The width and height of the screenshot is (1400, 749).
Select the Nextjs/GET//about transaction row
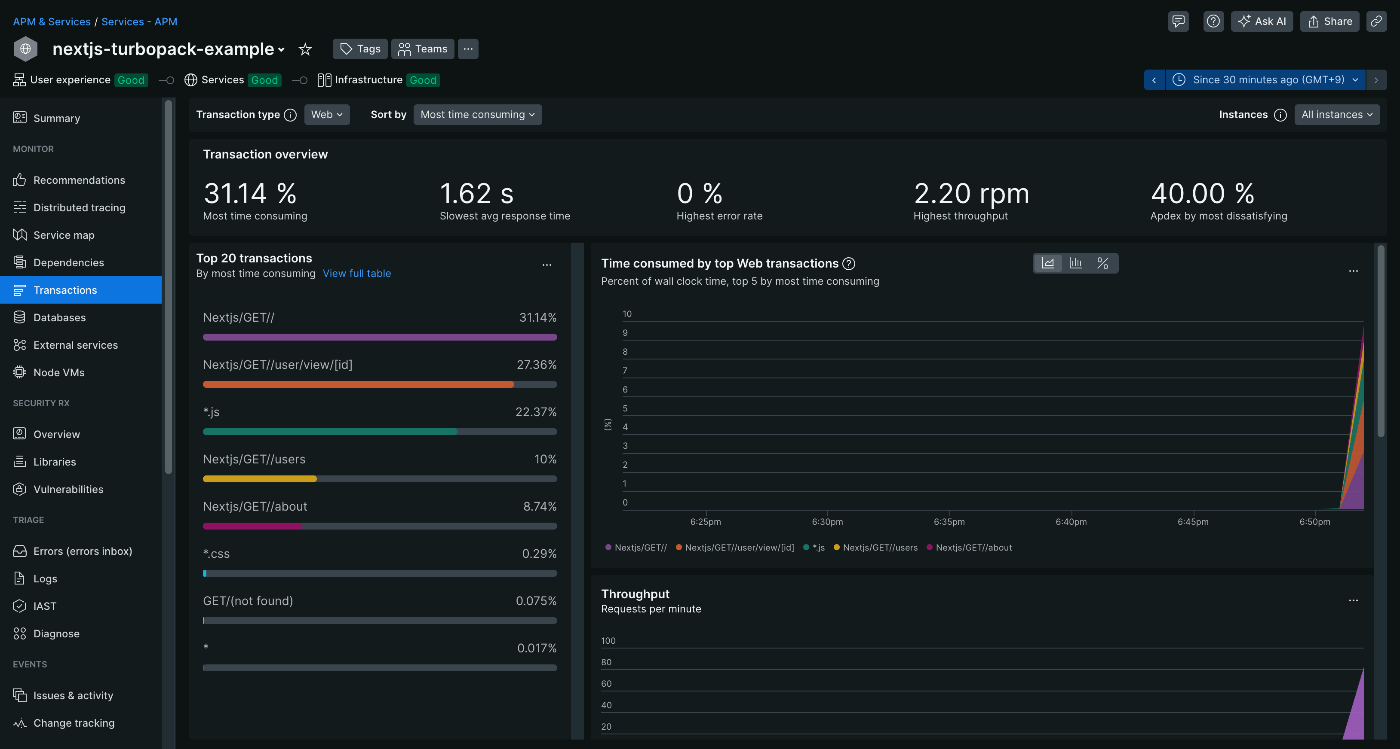click(x=380, y=515)
